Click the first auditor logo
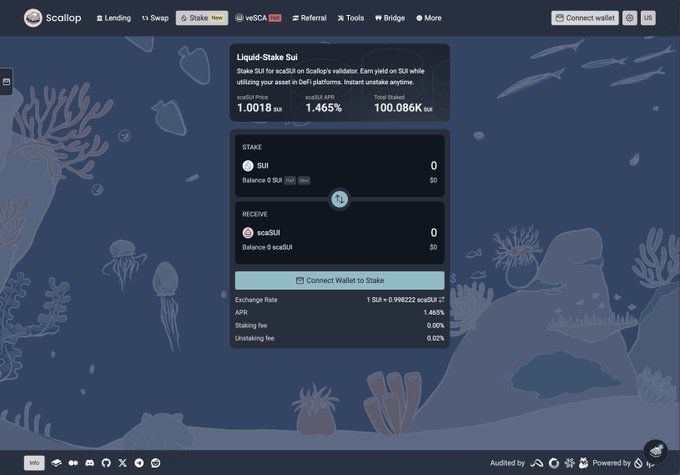680x475 pixels. point(536,463)
